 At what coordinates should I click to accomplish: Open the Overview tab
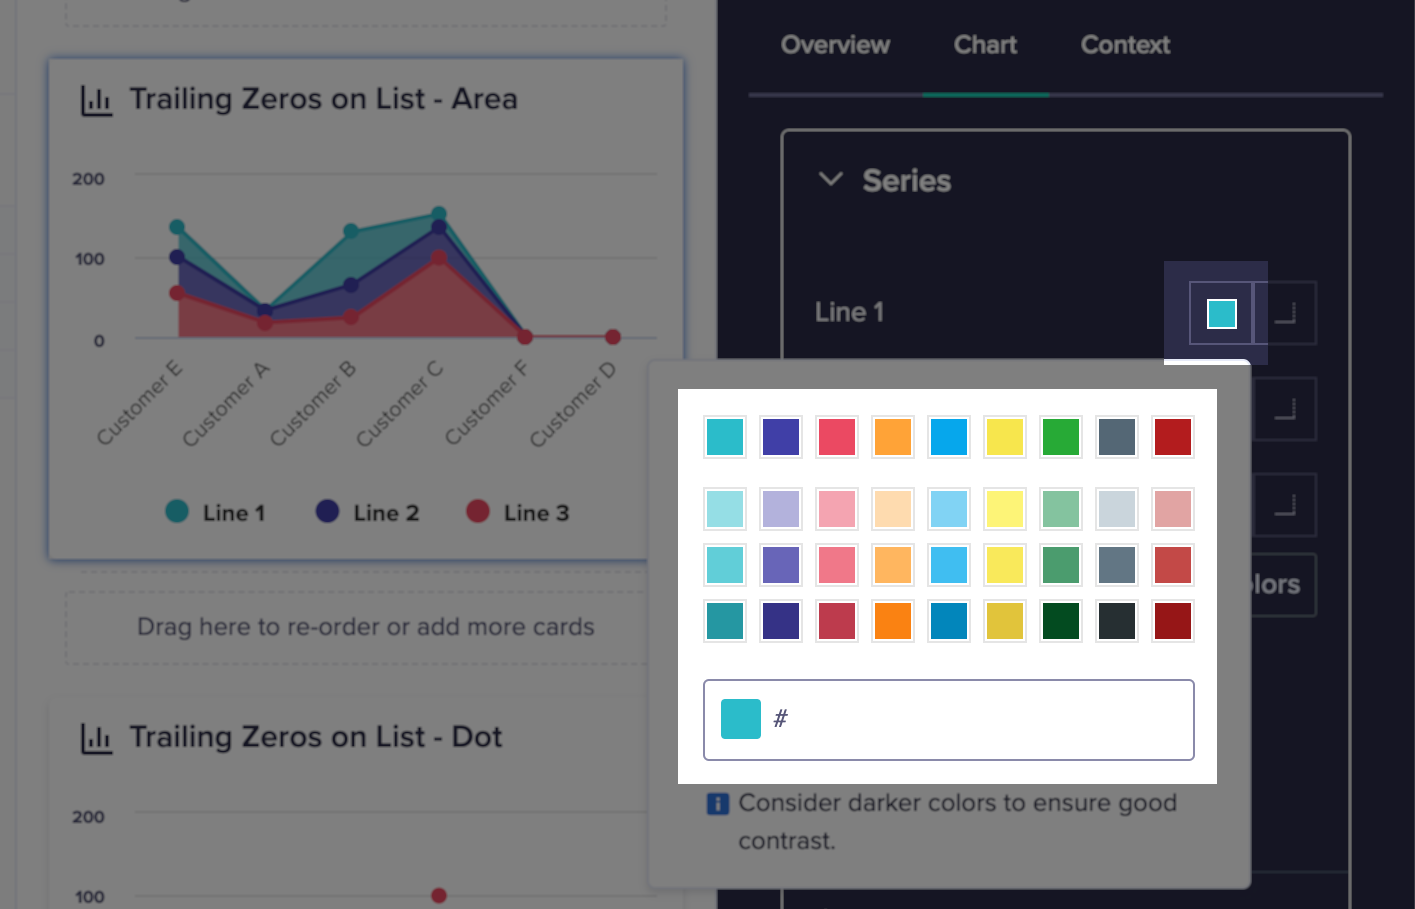point(835,44)
